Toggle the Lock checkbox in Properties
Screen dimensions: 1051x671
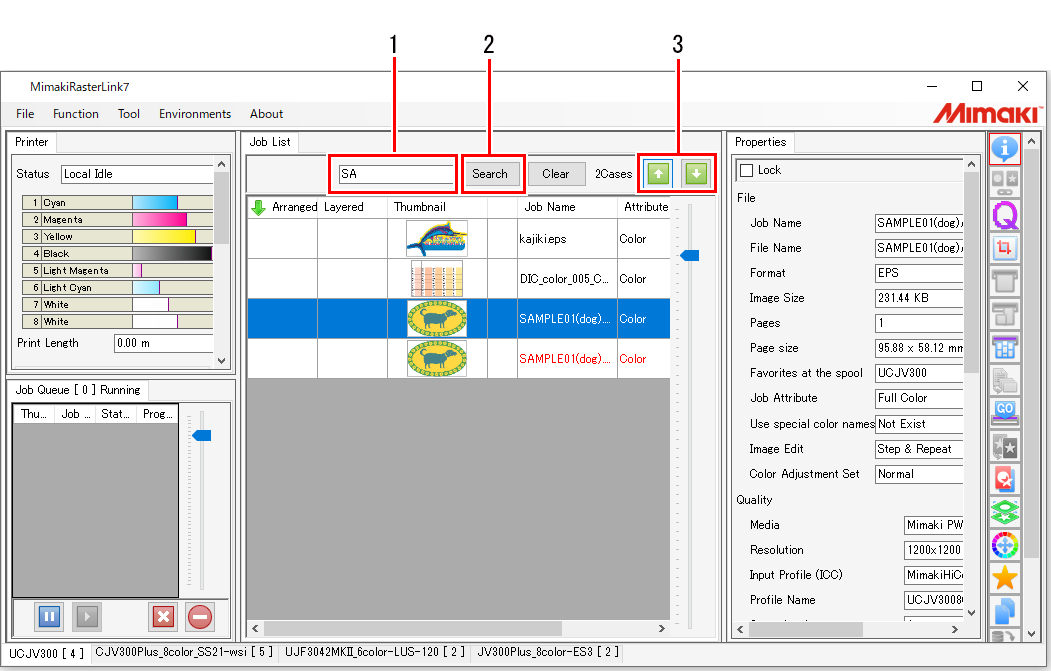pos(746,171)
